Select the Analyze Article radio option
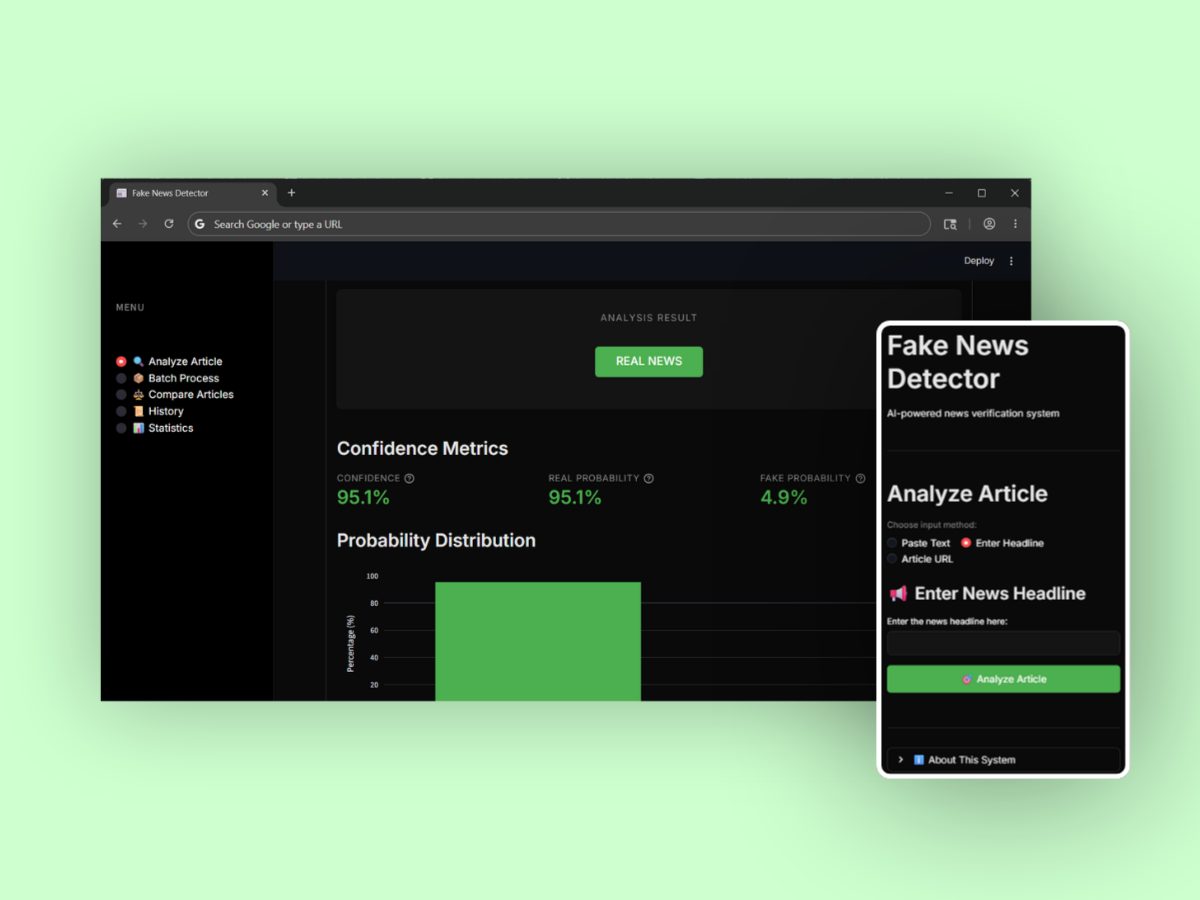The width and height of the screenshot is (1200, 900). pos(121,361)
